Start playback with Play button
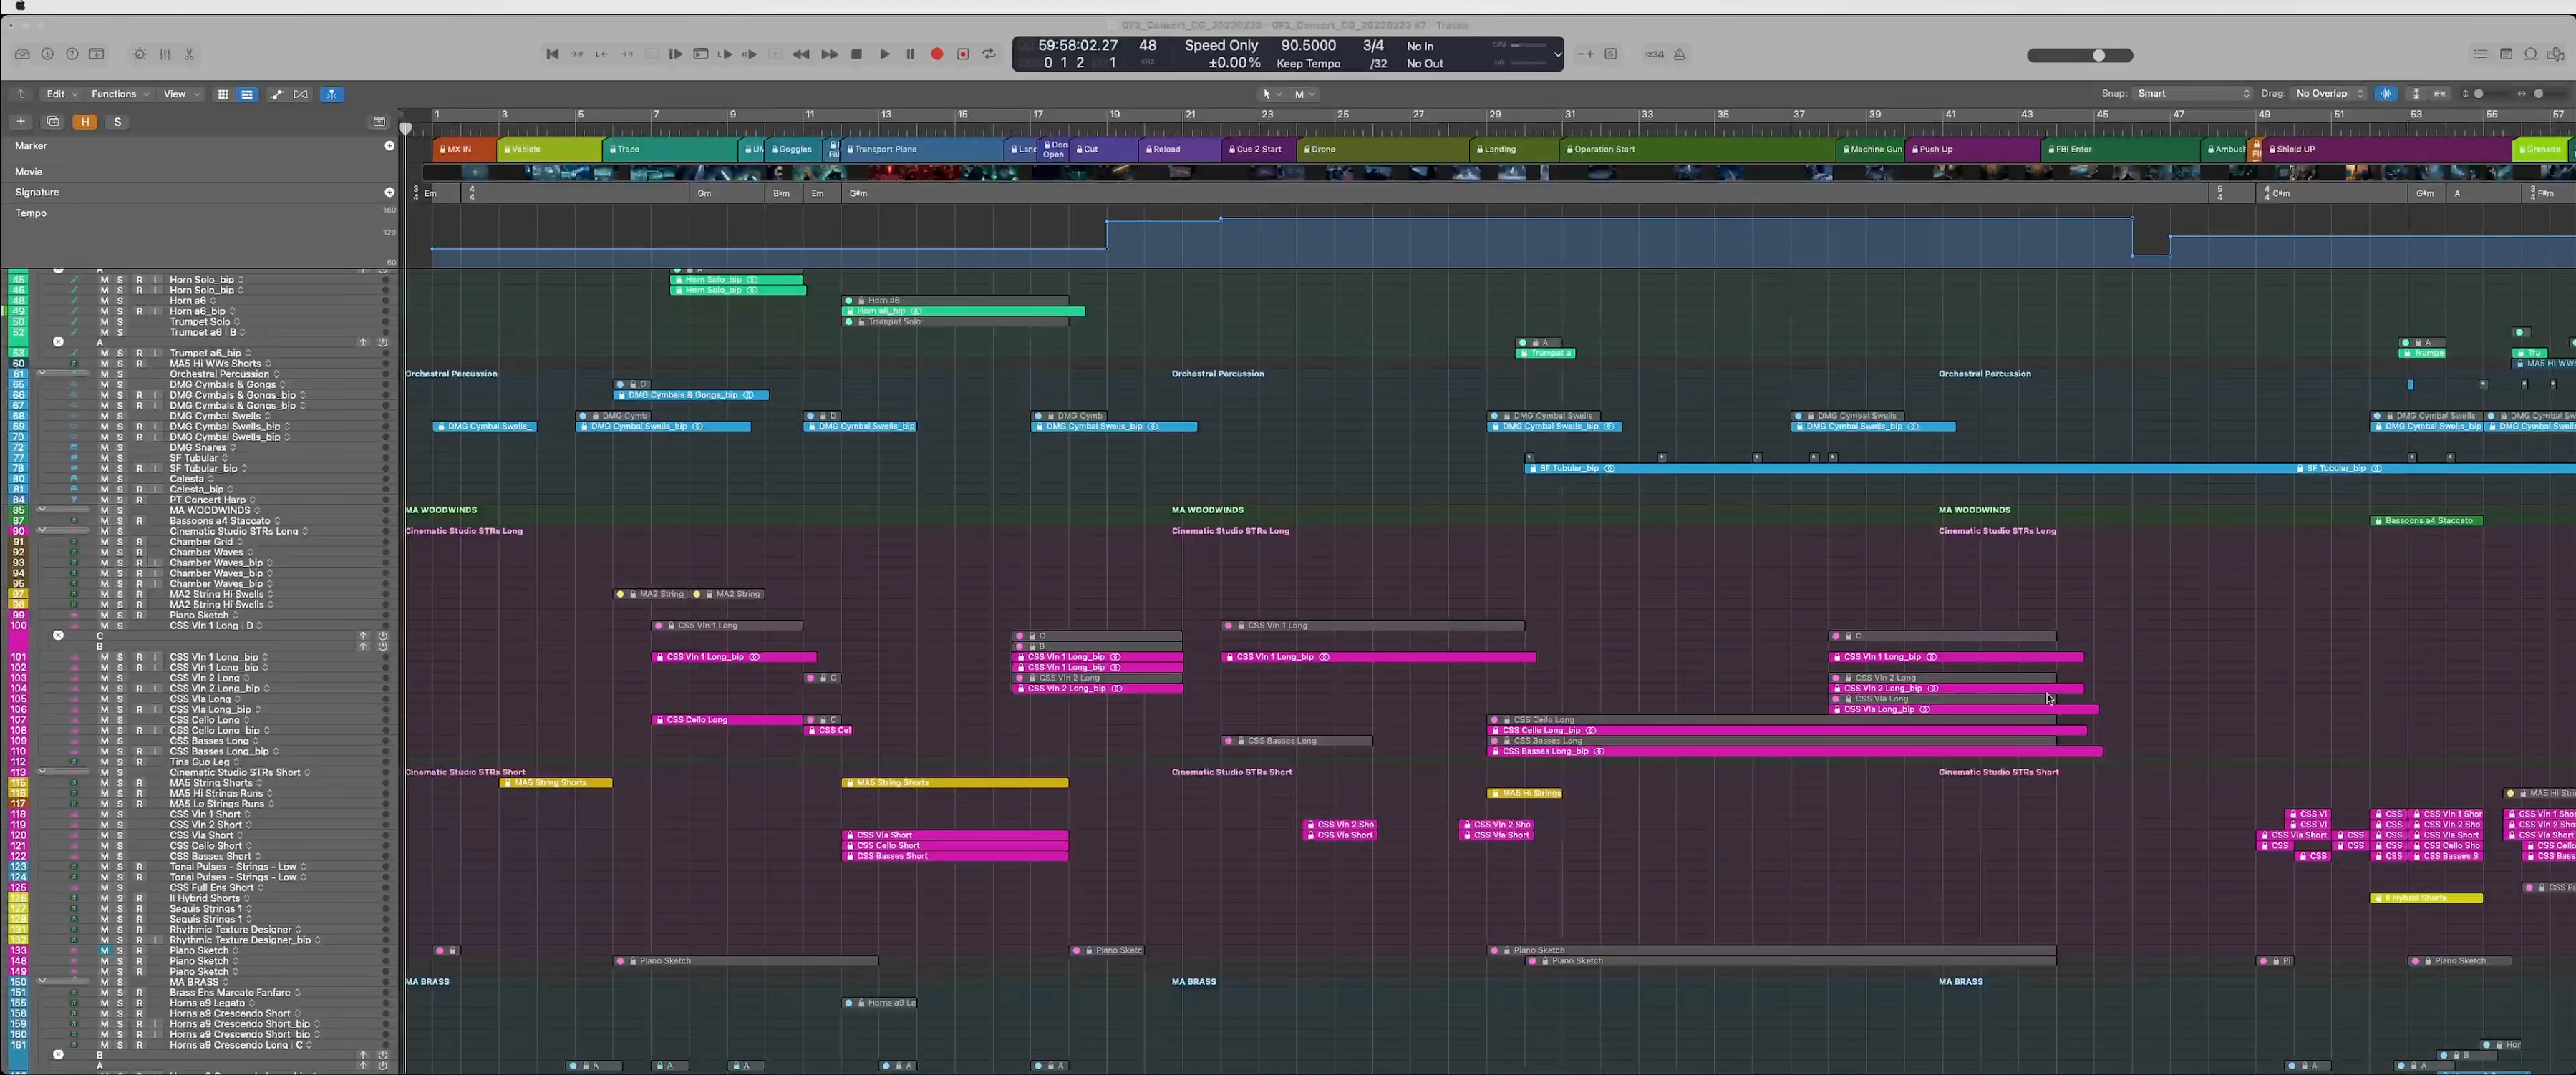The height and width of the screenshot is (1075, 2576). click(884, 54)
